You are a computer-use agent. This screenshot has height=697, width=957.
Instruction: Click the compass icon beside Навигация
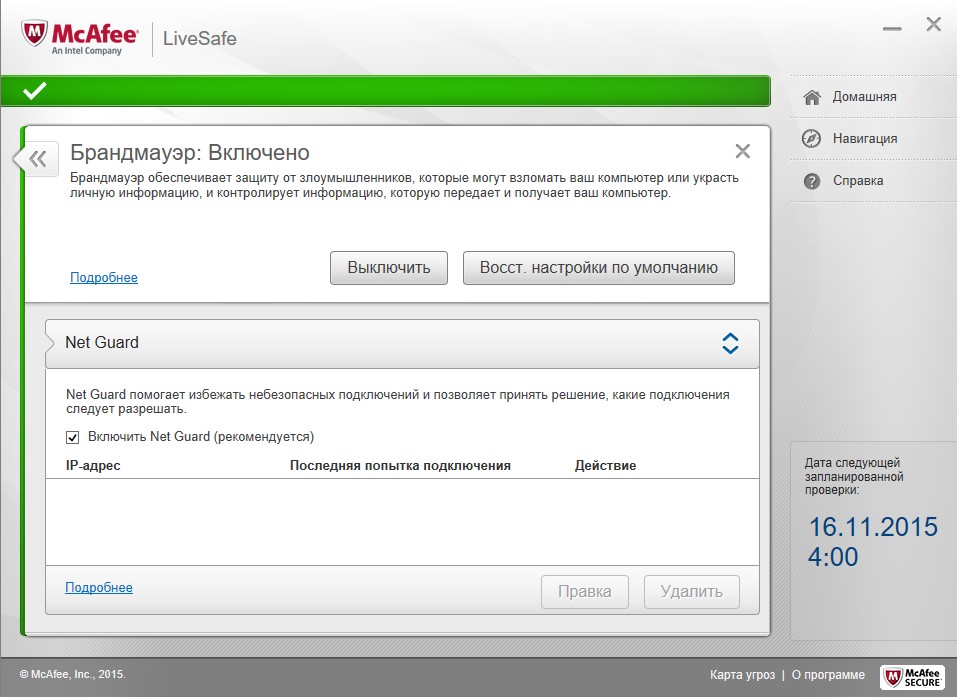pyautogui.click(x=811, y=139)
